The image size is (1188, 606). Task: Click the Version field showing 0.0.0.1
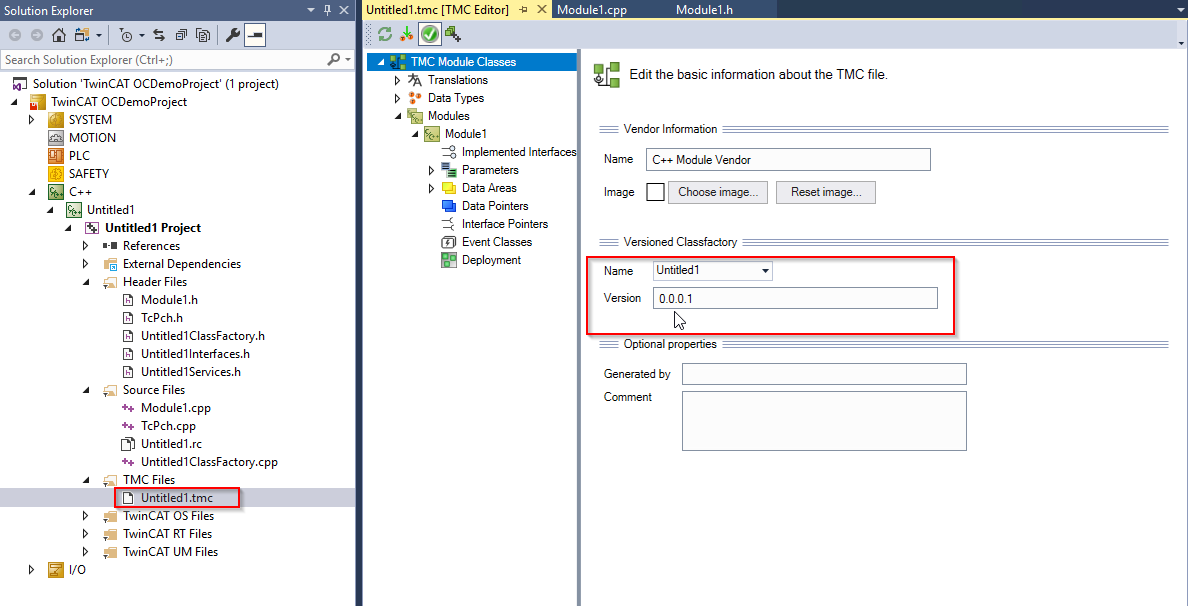796,298
